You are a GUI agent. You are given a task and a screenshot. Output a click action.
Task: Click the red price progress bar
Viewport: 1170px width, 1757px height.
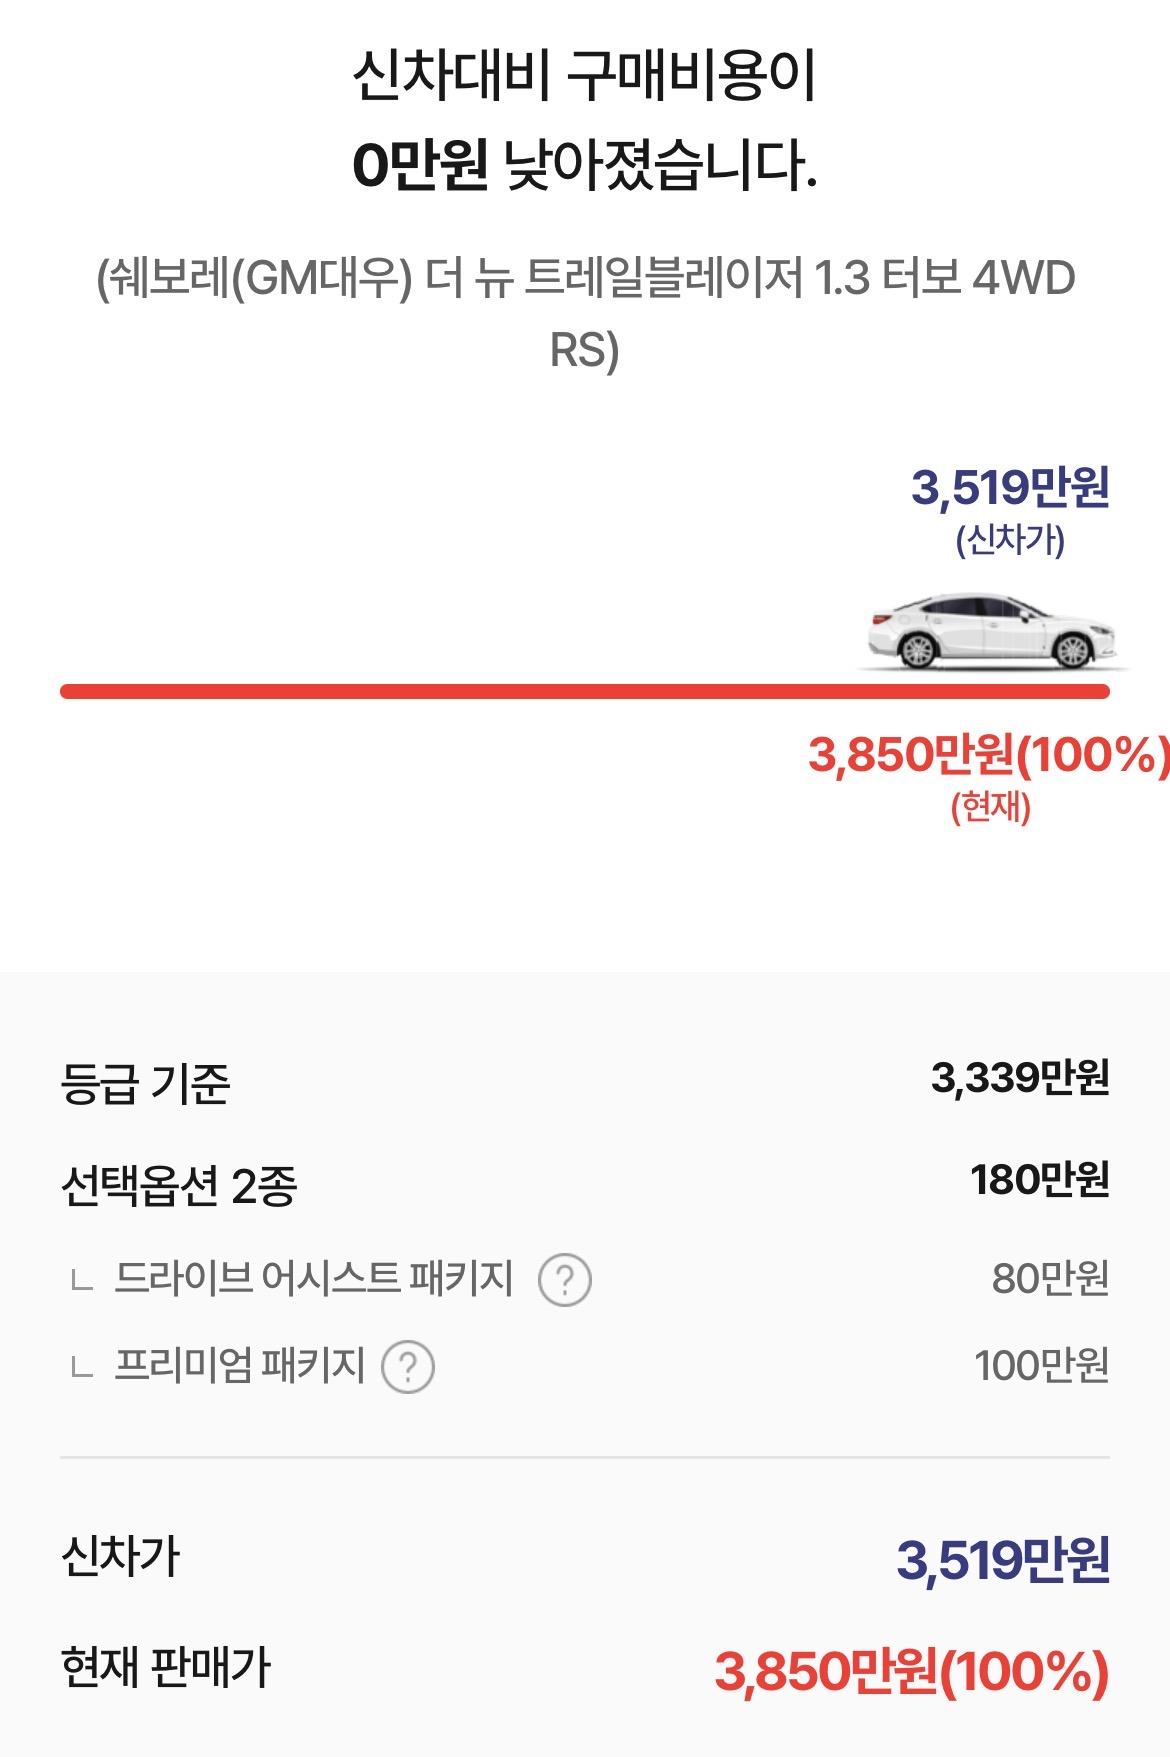pos(585,691)
